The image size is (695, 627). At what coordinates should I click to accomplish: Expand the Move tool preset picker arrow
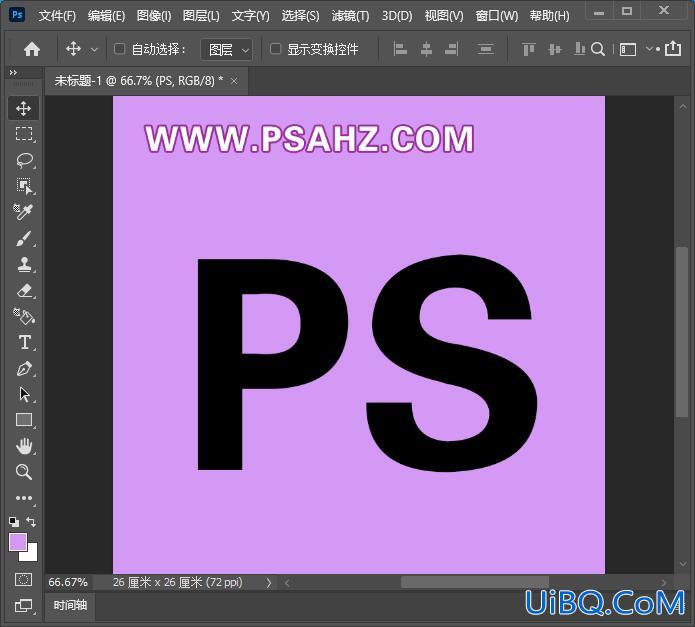94,50
